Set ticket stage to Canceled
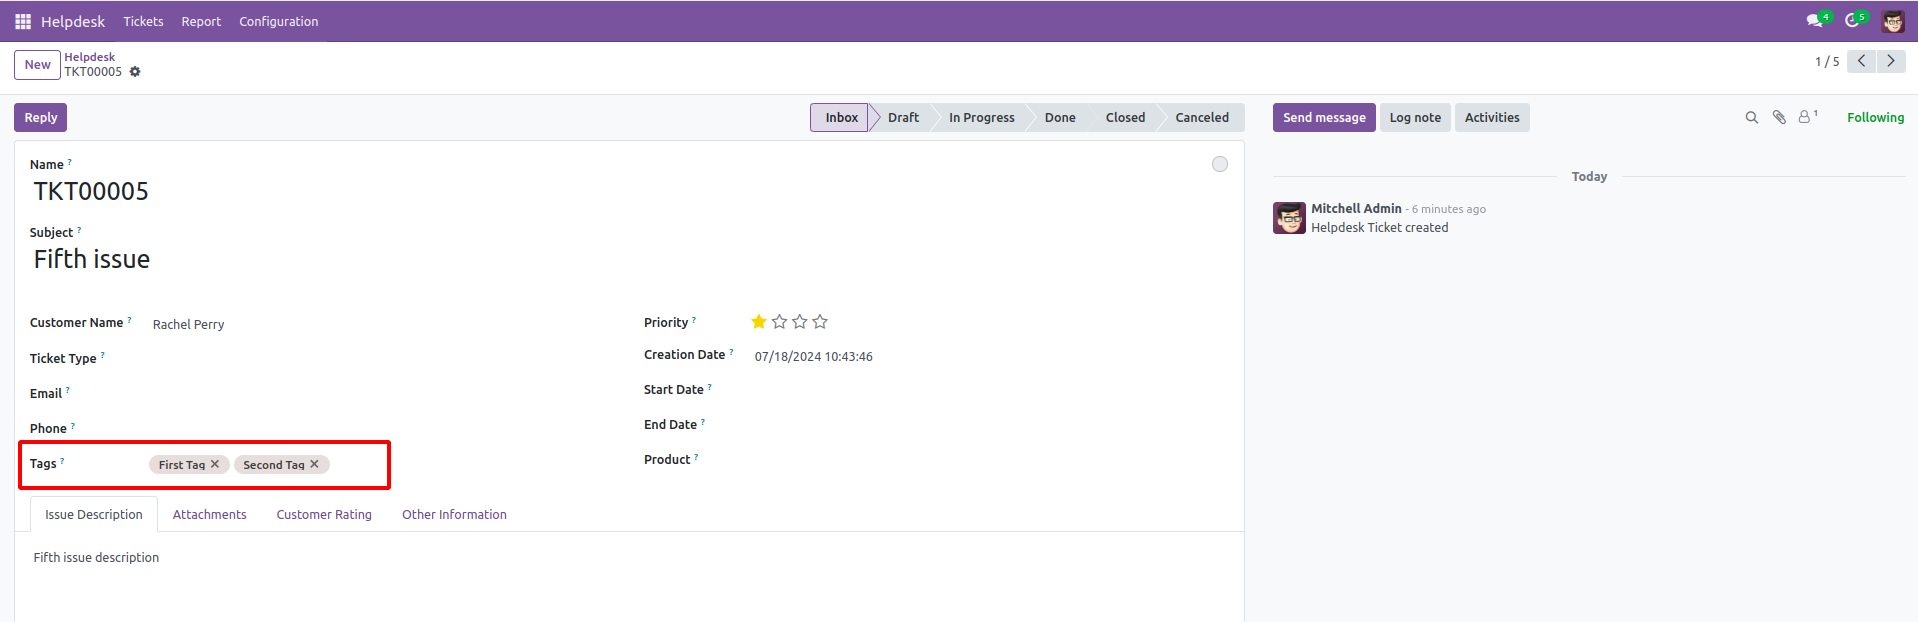1918x622 pixels. pos(1202,118)
